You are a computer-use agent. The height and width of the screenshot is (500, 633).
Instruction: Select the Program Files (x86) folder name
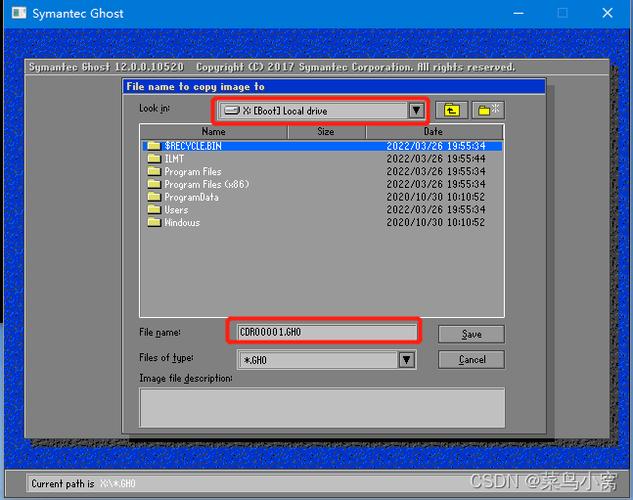207,184
